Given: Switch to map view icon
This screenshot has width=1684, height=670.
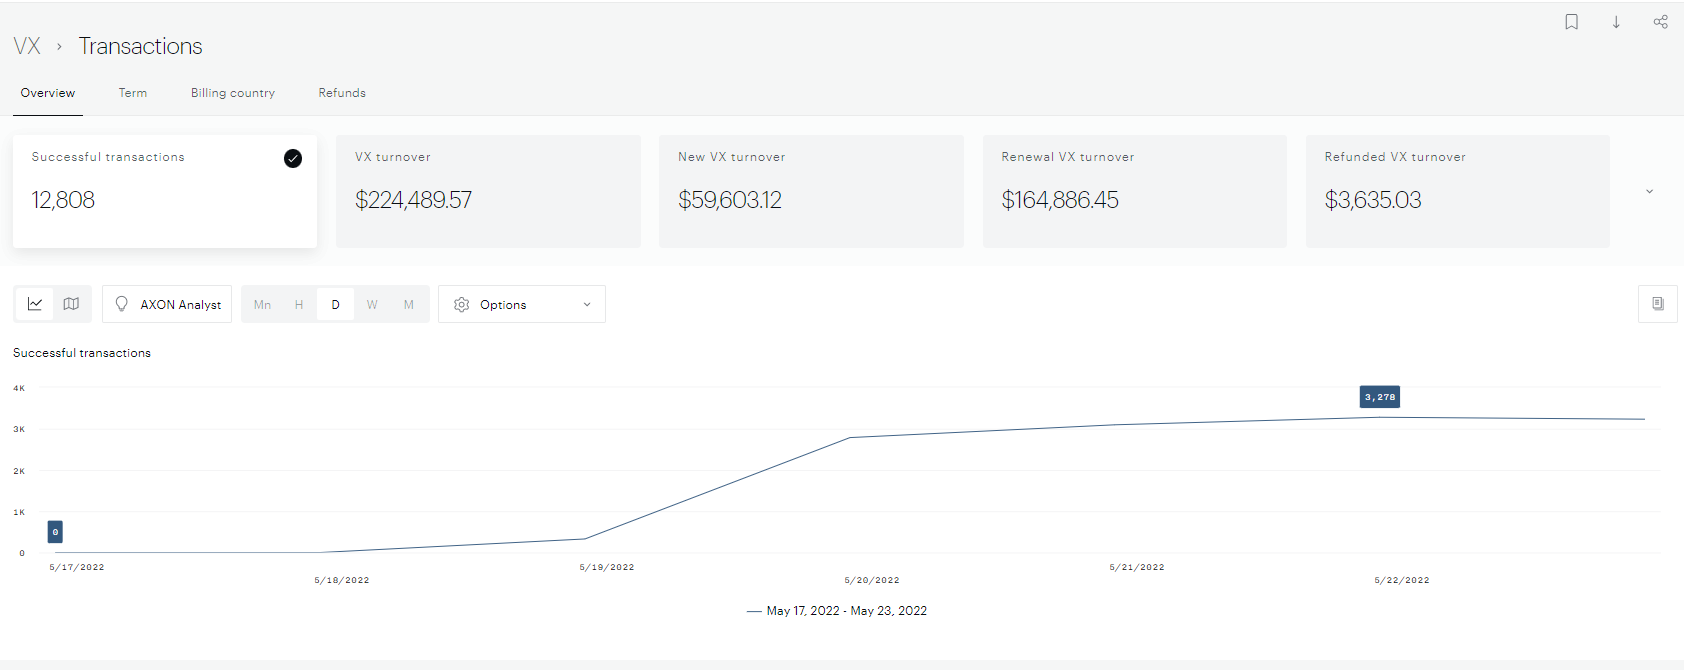Looking at the screenshot, I should tap(71, 304).
